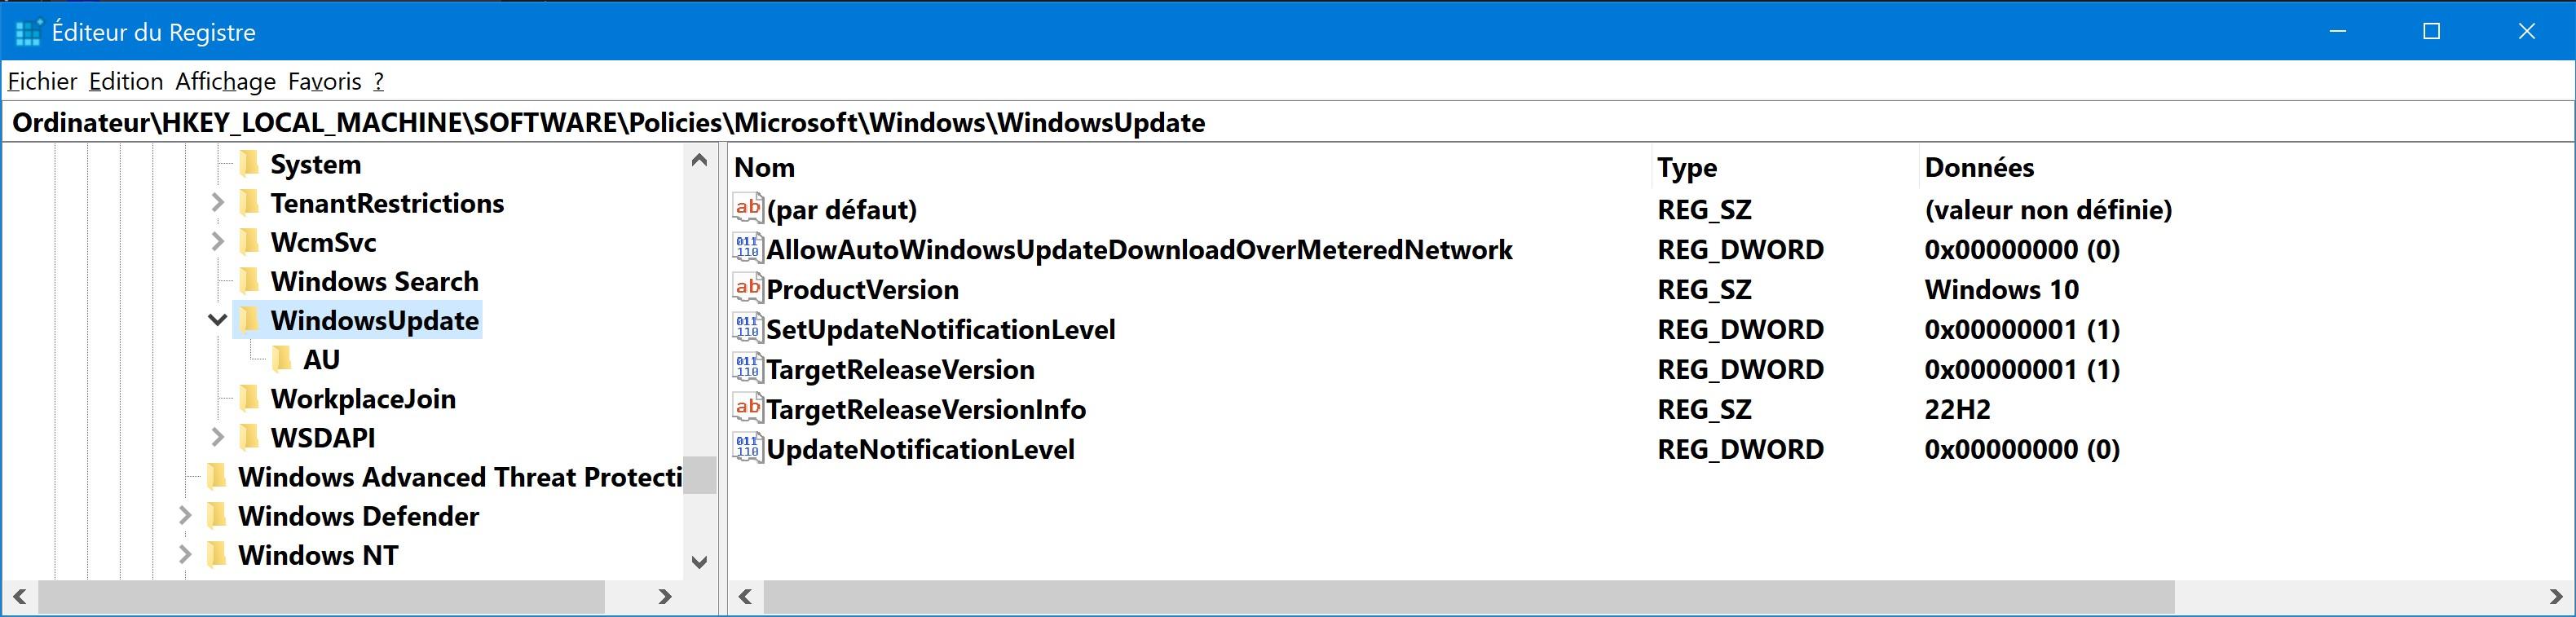This screenshot has height=617, width=2576.
Task: Expand the Windows Defender key
Action: tap(185, 515)
